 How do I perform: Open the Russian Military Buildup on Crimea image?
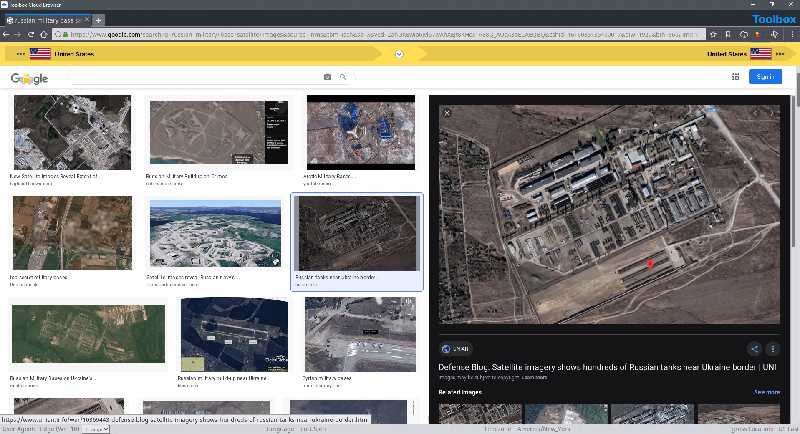tap(219, 133)
